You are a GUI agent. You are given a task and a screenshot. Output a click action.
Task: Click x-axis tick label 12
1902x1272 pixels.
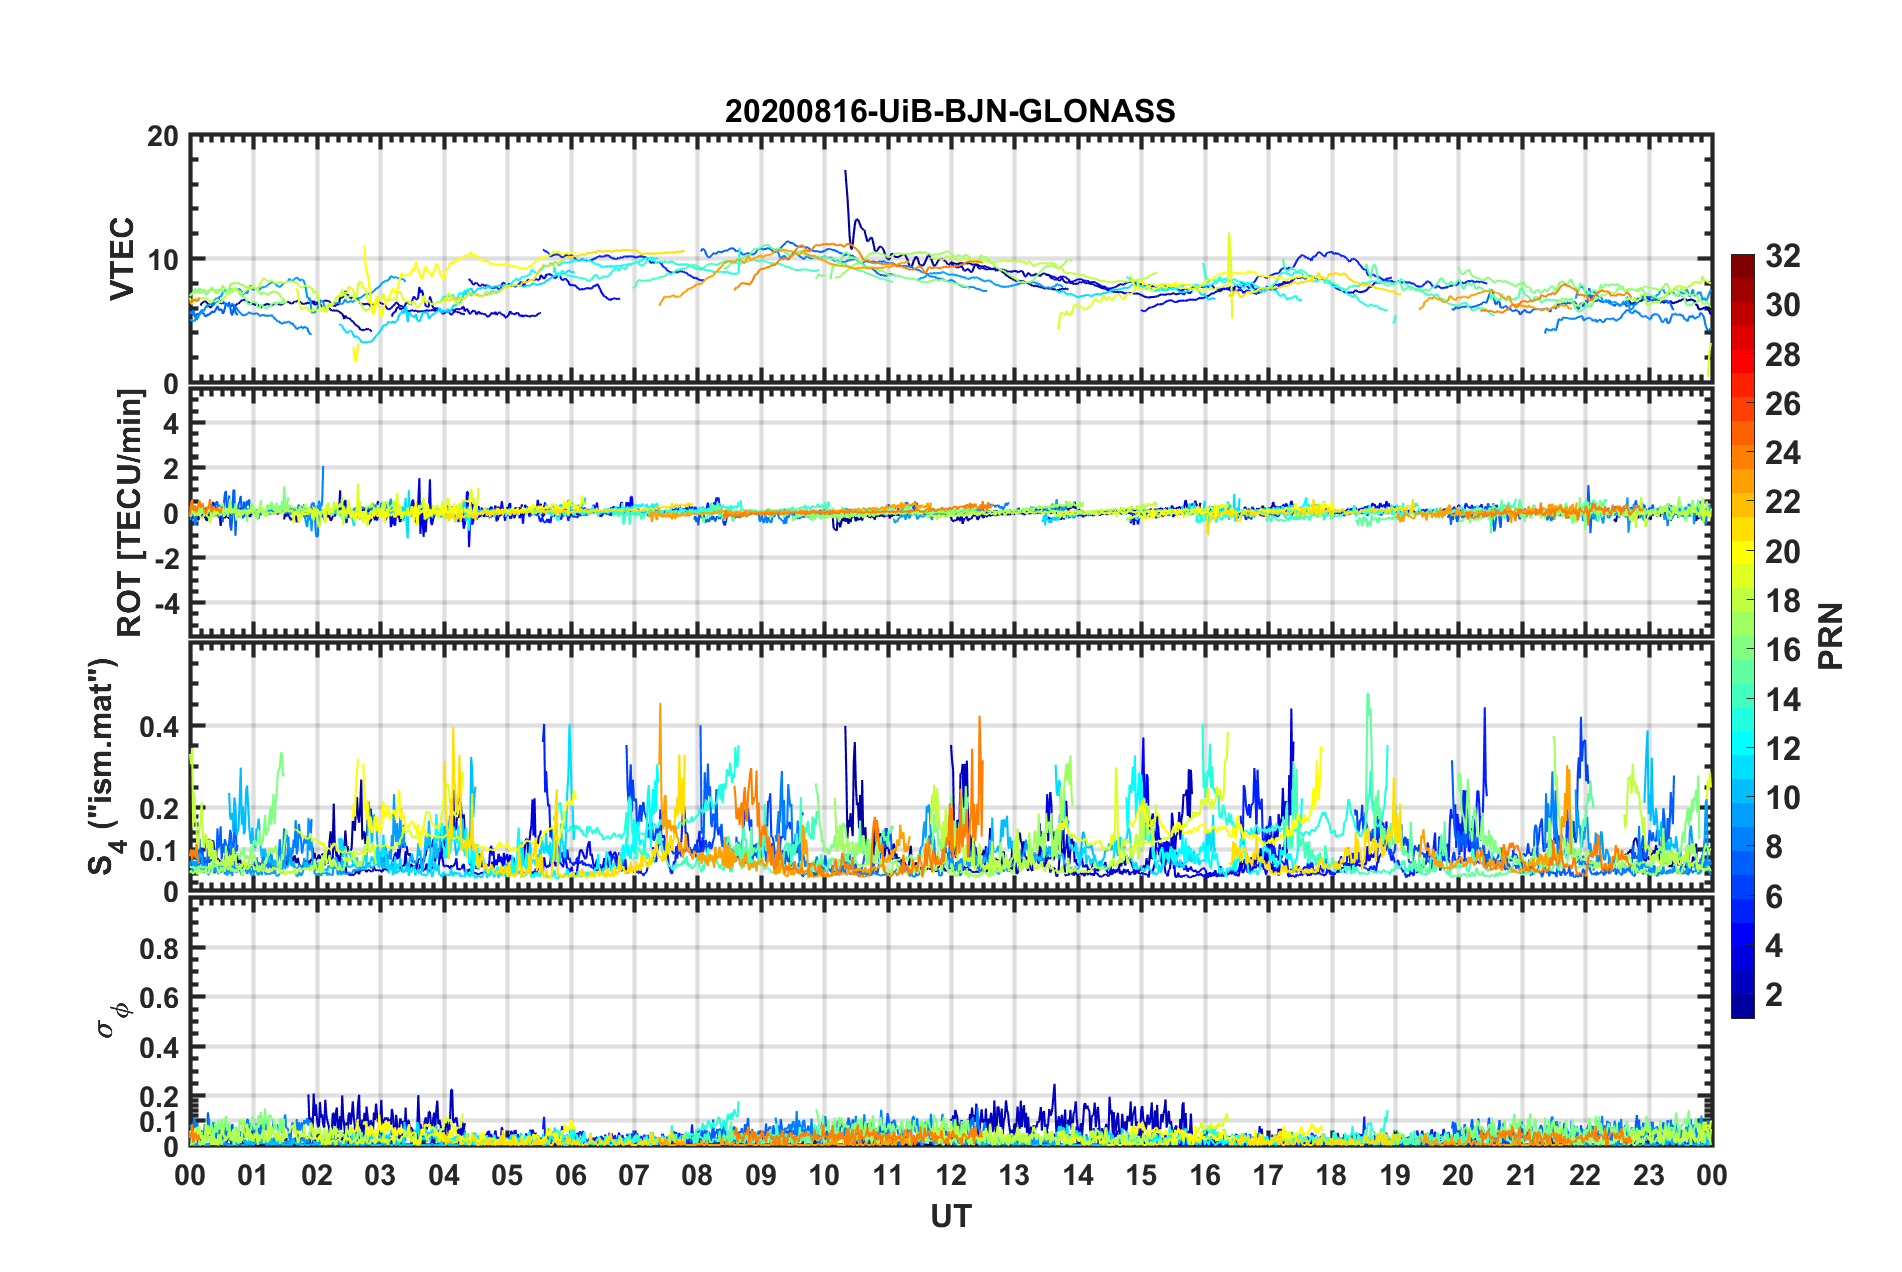click(951, 1175)
